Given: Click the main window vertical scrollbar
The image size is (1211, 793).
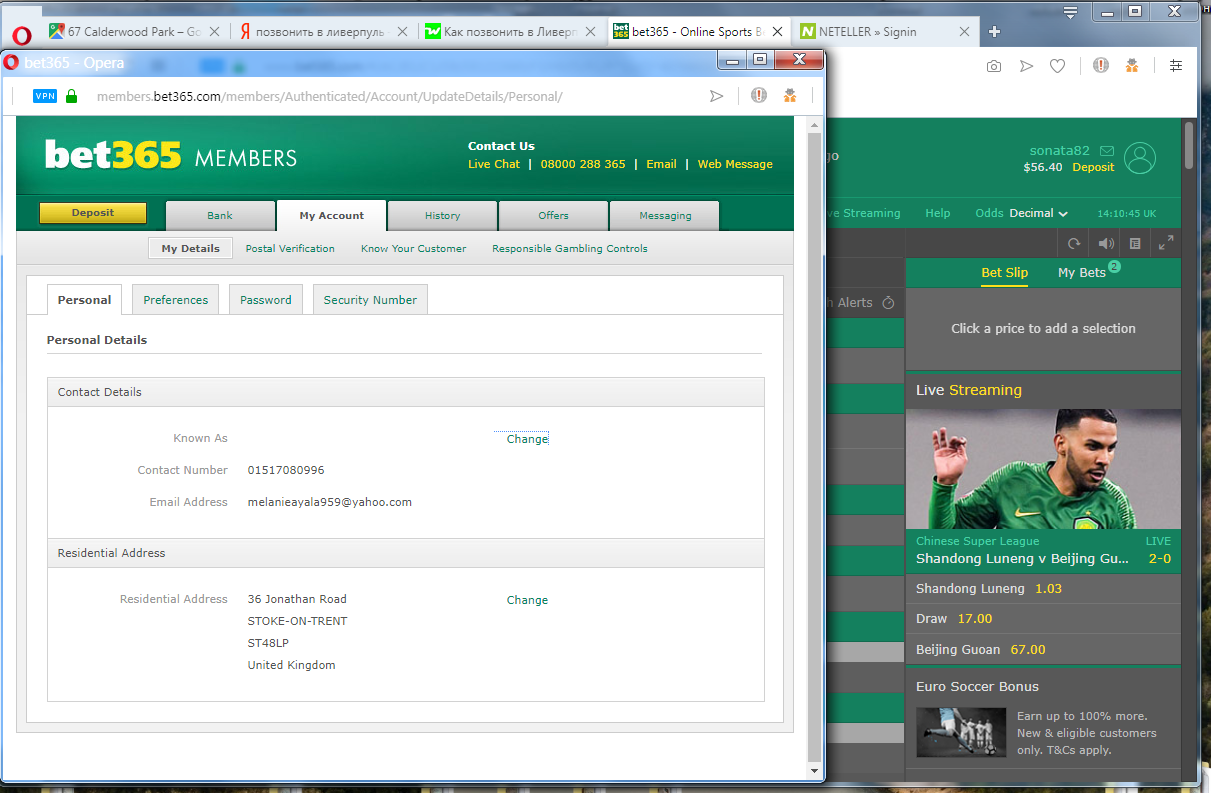Looking at the screenshot, I should (1189, 145).
